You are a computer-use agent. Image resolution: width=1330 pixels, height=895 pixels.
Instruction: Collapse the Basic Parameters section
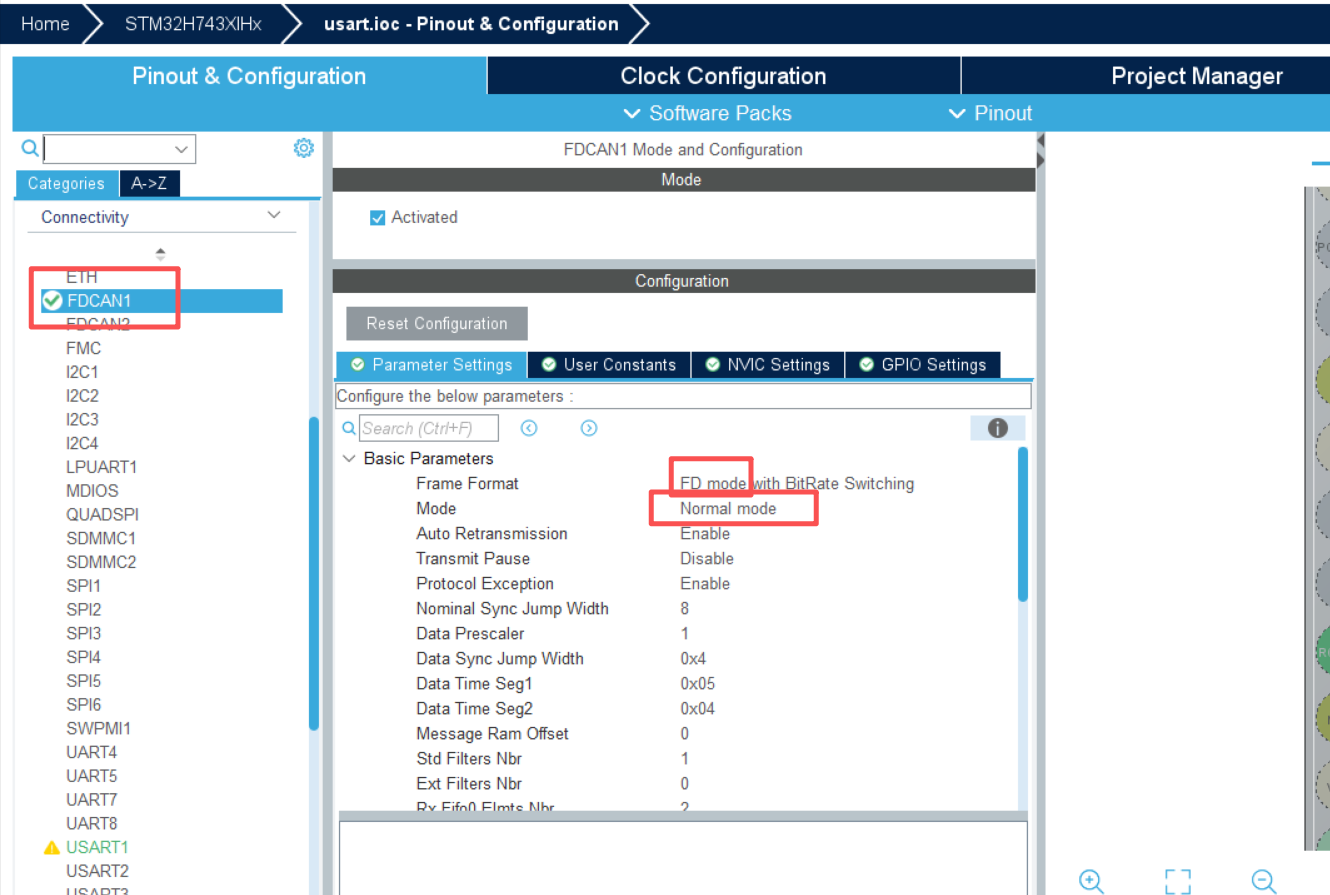tap(349, 459)
